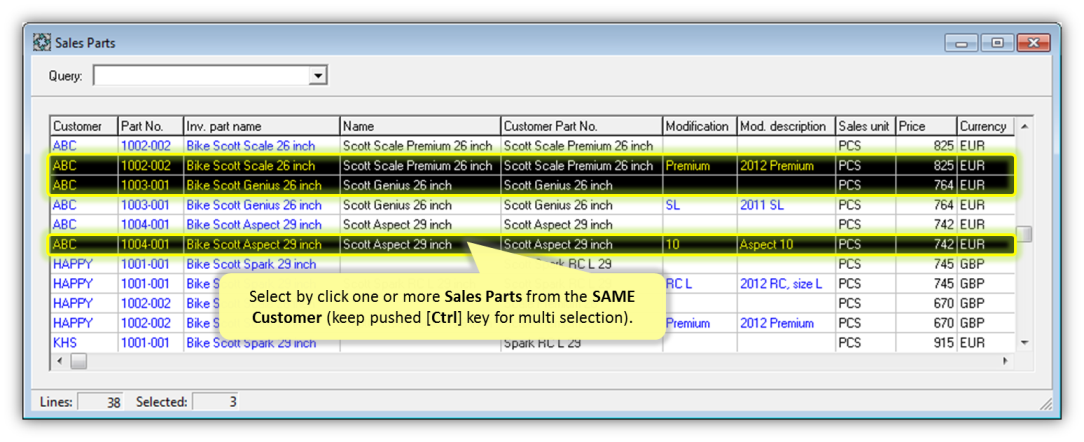Click the Sales Parts window icon

[x=42, y=43]
